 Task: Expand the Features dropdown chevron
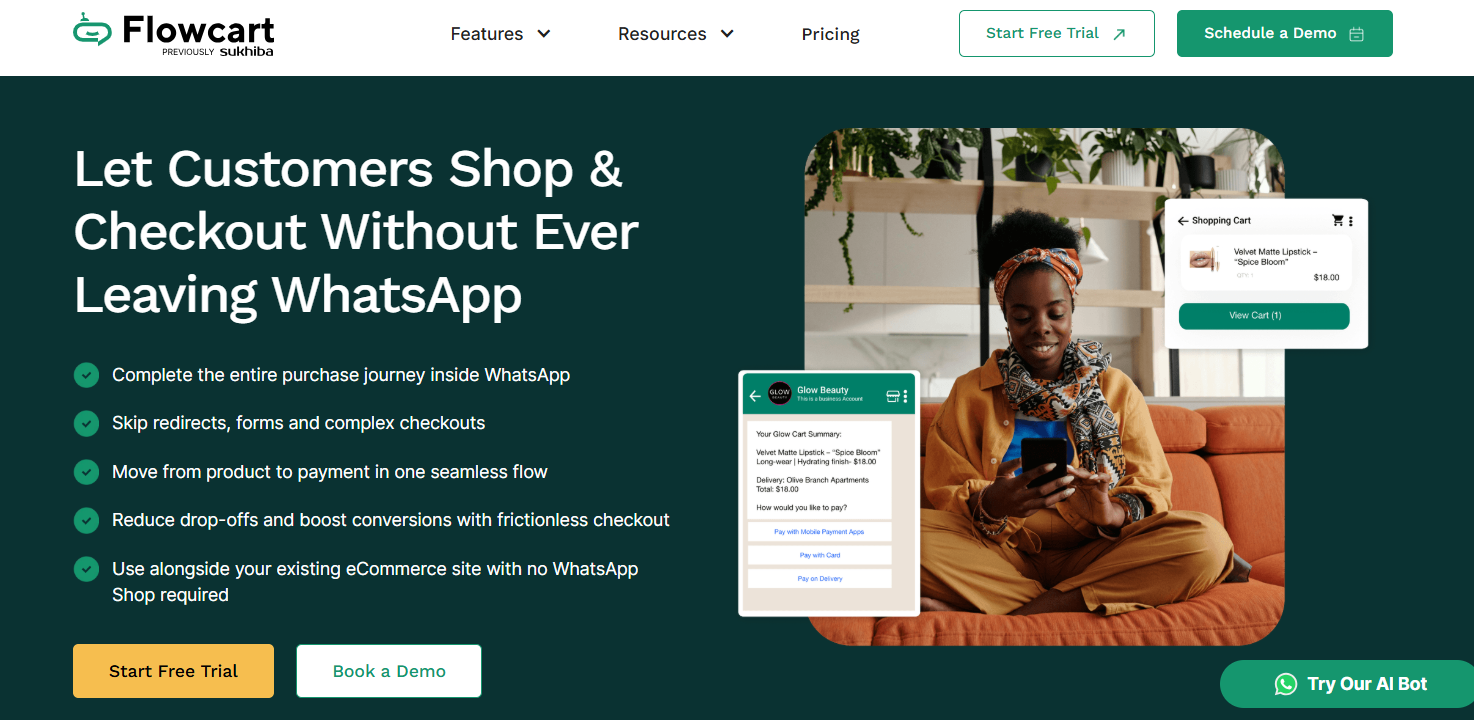pos(544,34)
